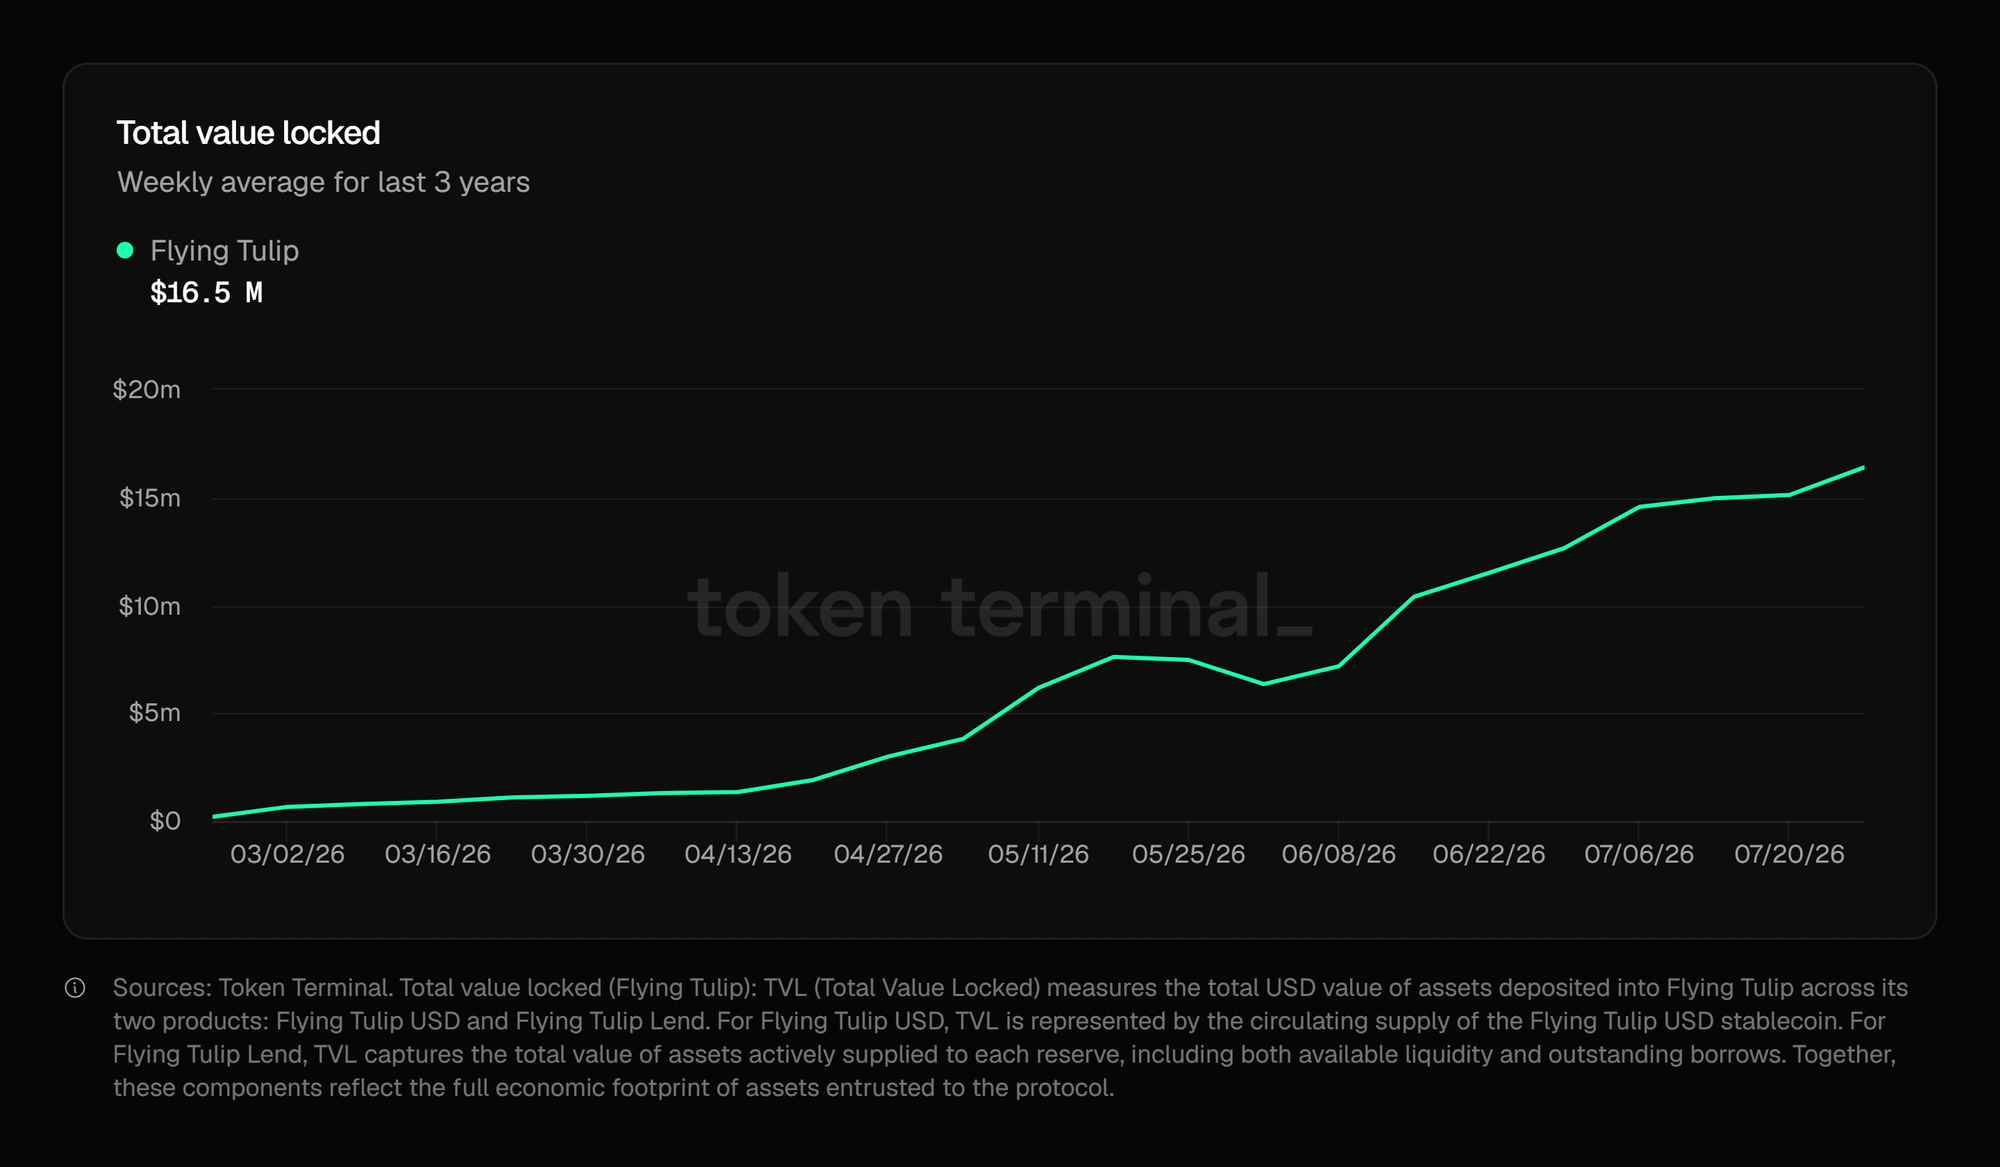Select the Flying Tulip legend label

(x=224, y=251)
